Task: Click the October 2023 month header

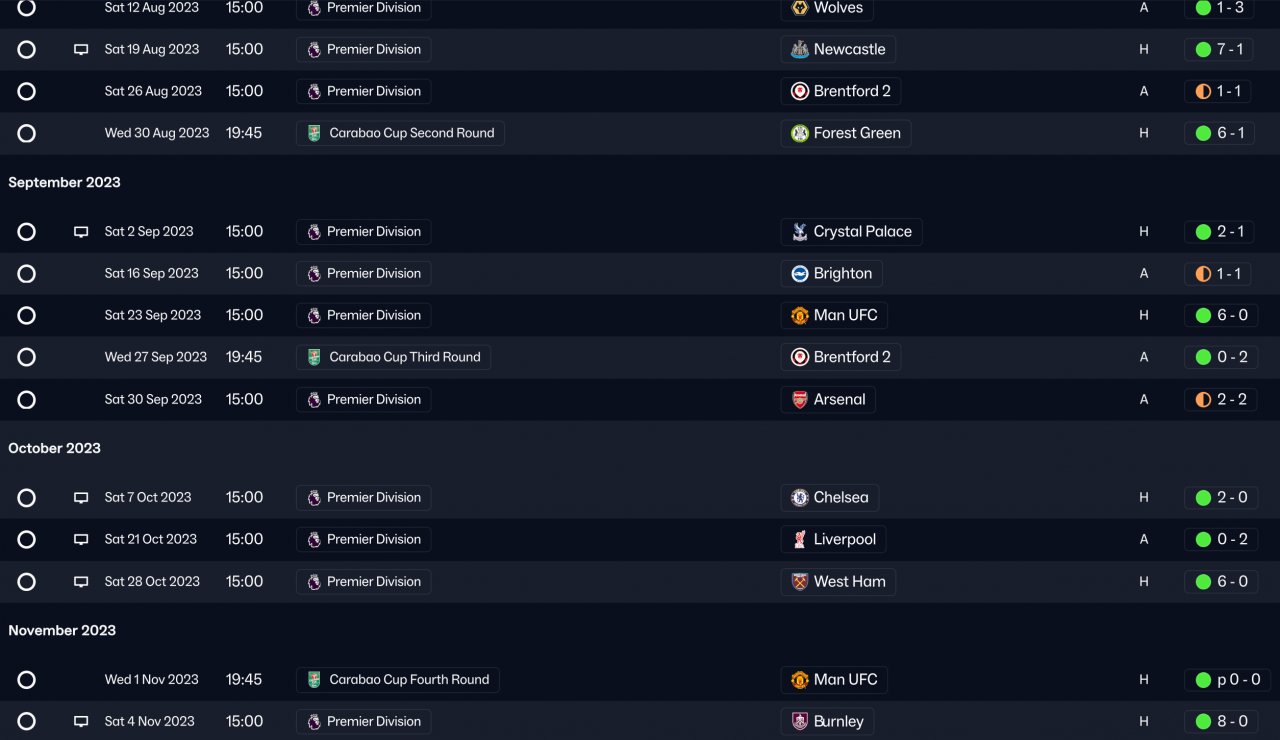Action: point(55,448)
